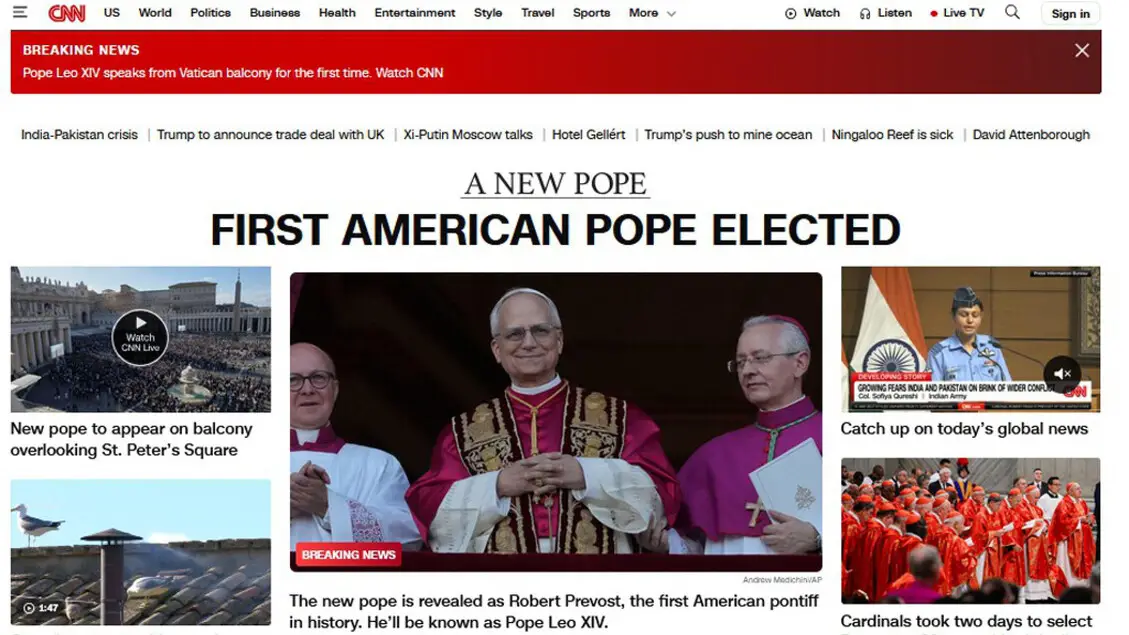Dismiss the Breaking News banner
1129x635 pixels.
coord(1081,50)
